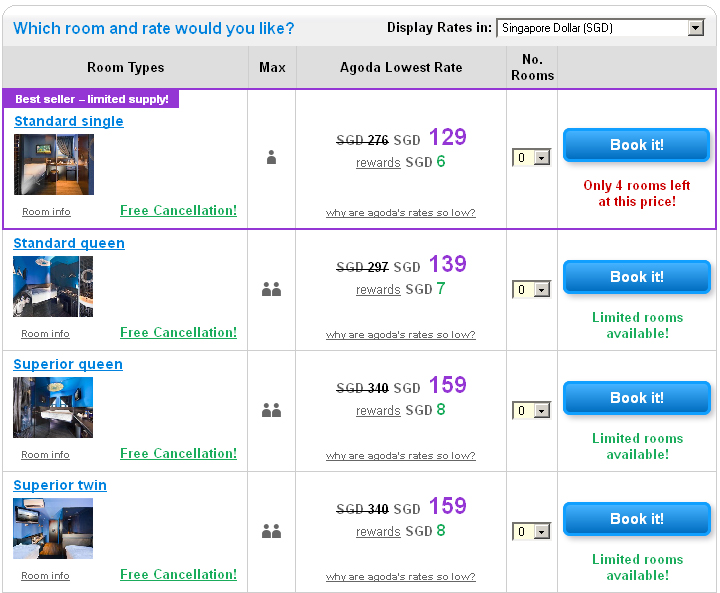The height and width of the screenshot is (593, 720).
Task: Click the SGD 129 price for Standard single
Action: coord(448,137)
